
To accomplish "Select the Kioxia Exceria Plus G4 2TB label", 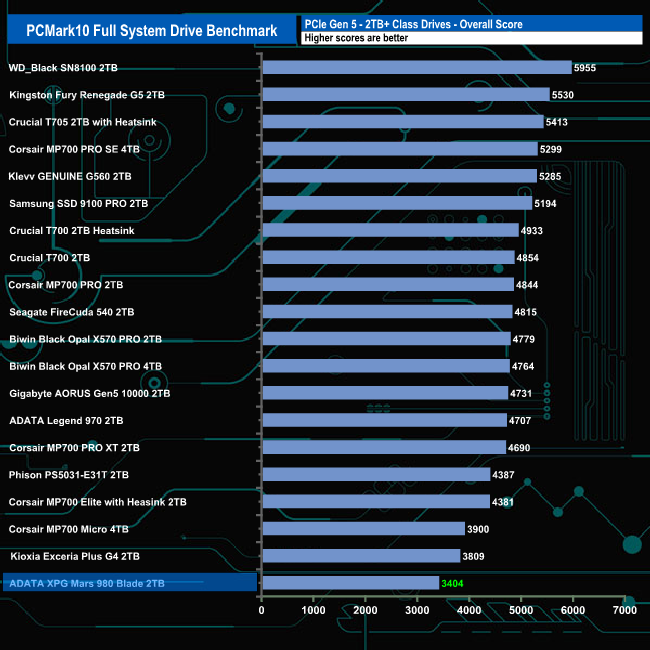I will tap(75, 556).
